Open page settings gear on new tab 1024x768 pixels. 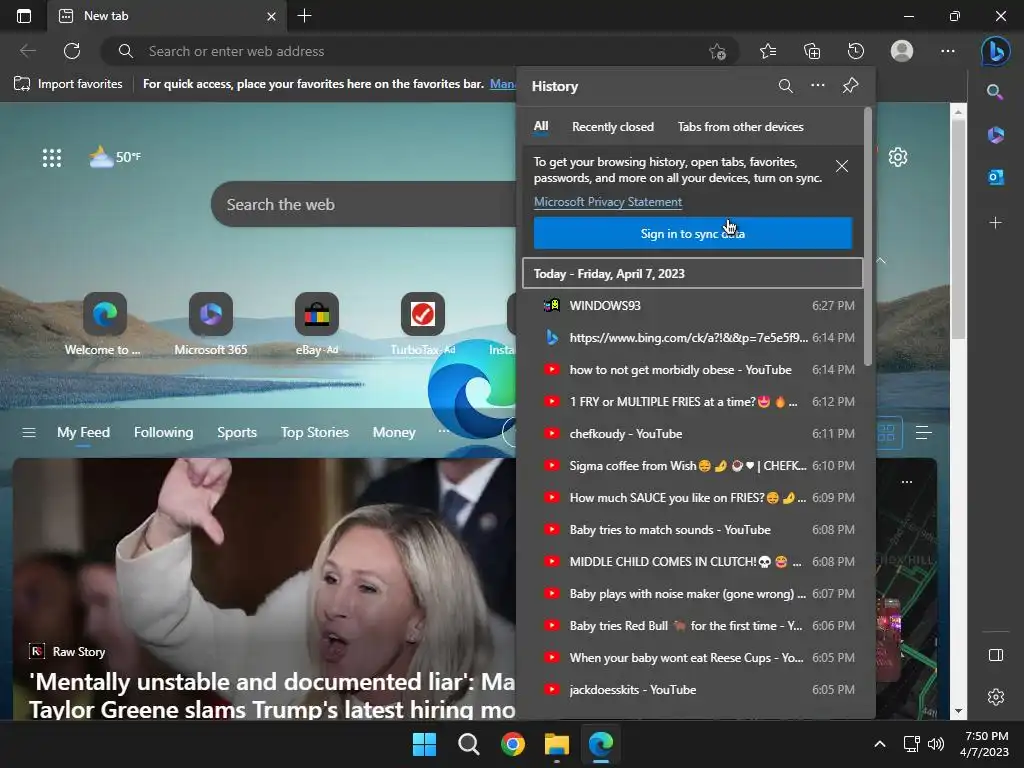pos(898,157)
